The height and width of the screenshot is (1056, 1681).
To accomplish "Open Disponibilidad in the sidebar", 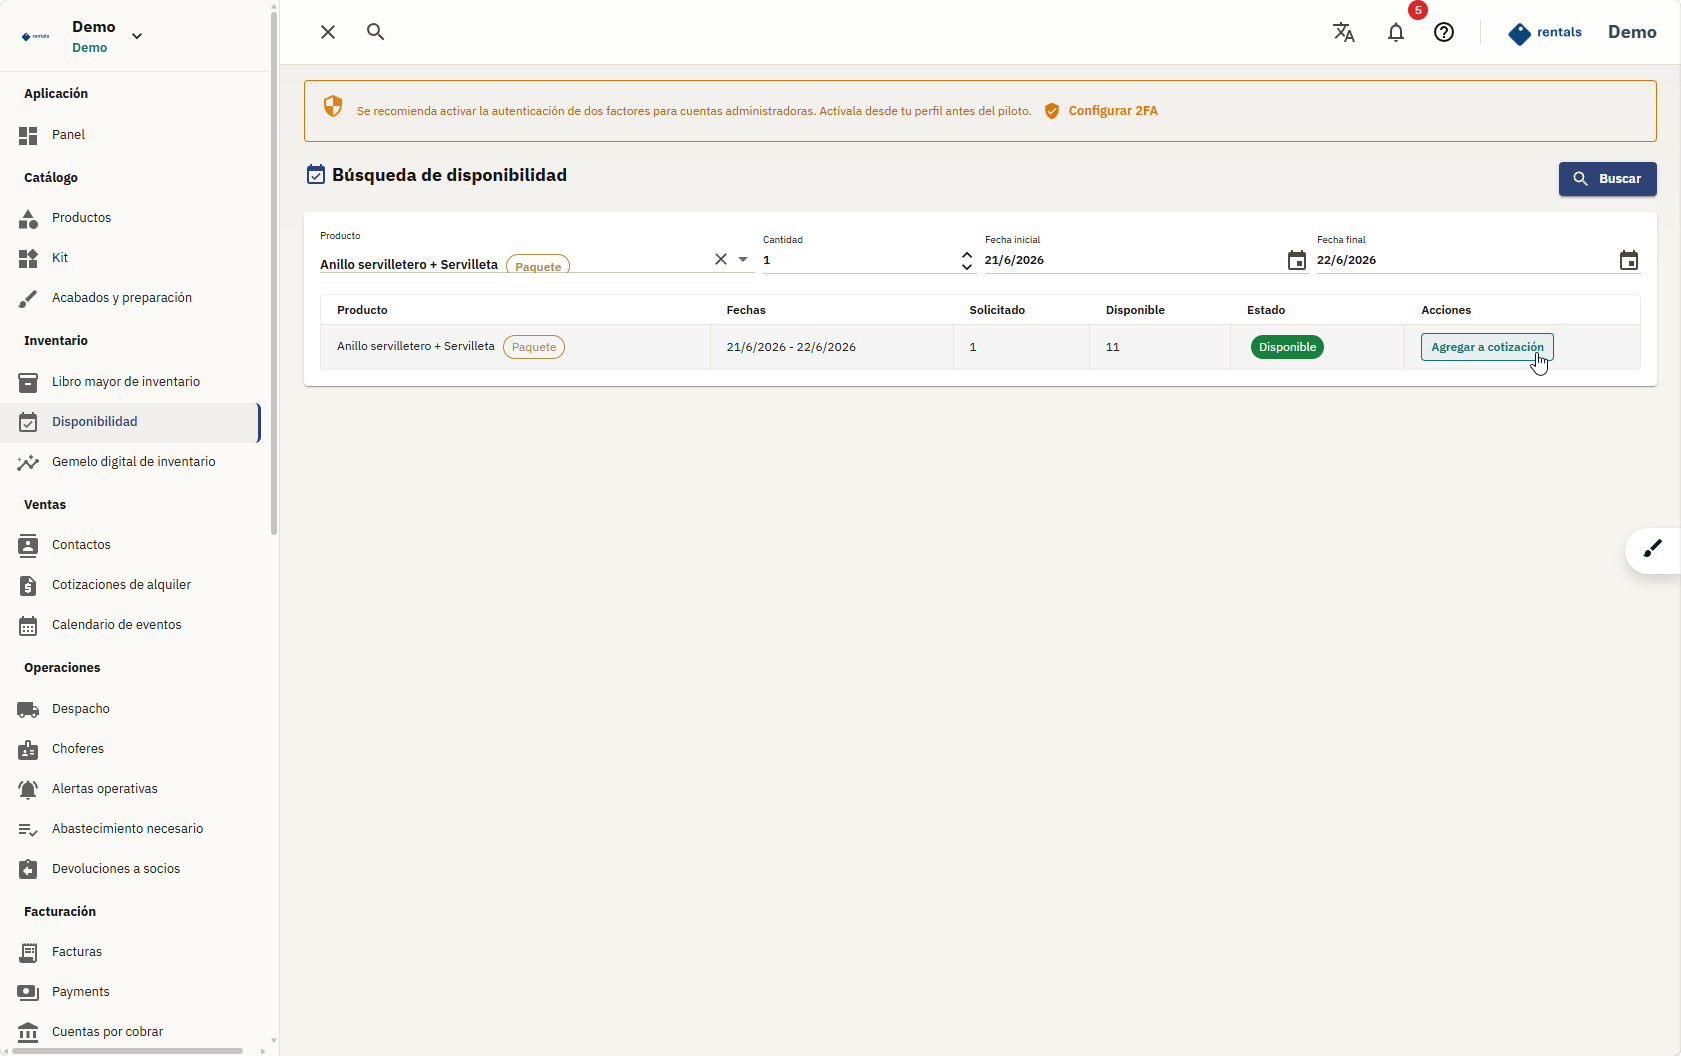I will tap(130, 422).
